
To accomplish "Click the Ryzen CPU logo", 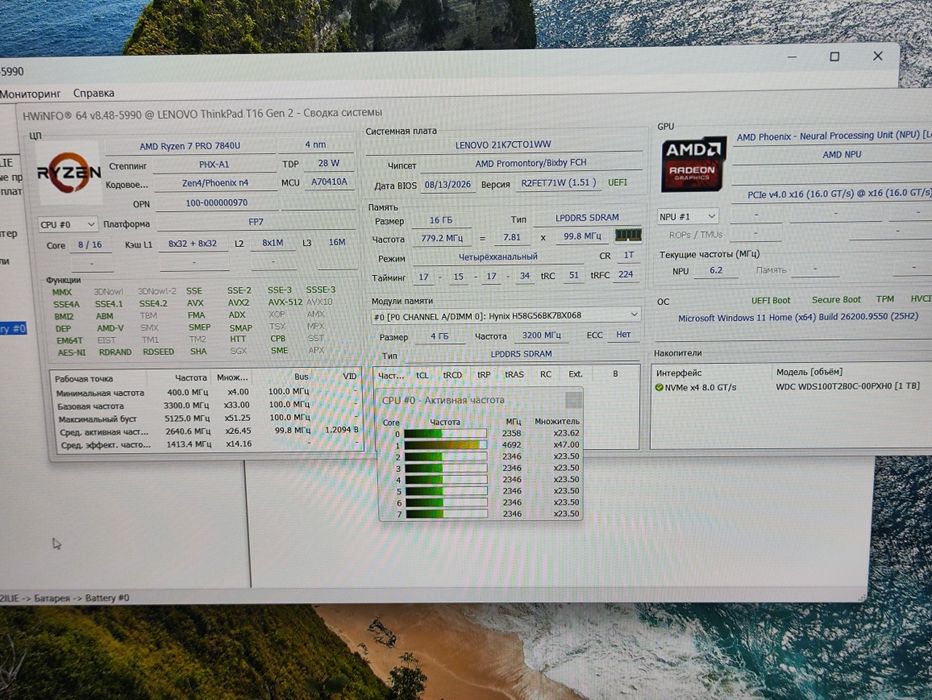I will point(69,174).
